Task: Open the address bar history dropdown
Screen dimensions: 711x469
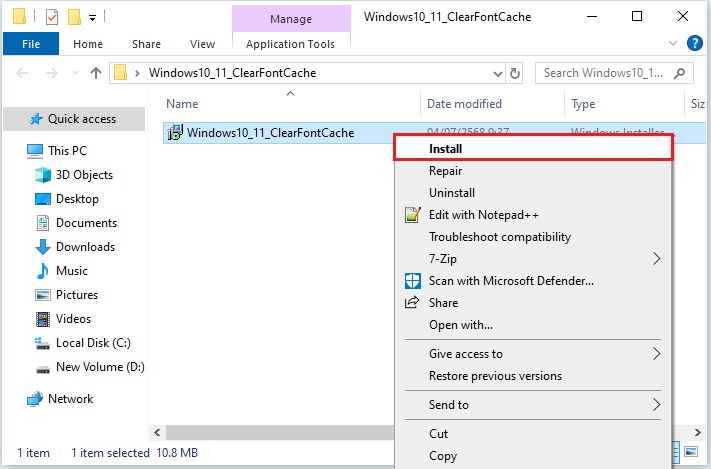Action: pyautogui.click(x=496, y=73)
